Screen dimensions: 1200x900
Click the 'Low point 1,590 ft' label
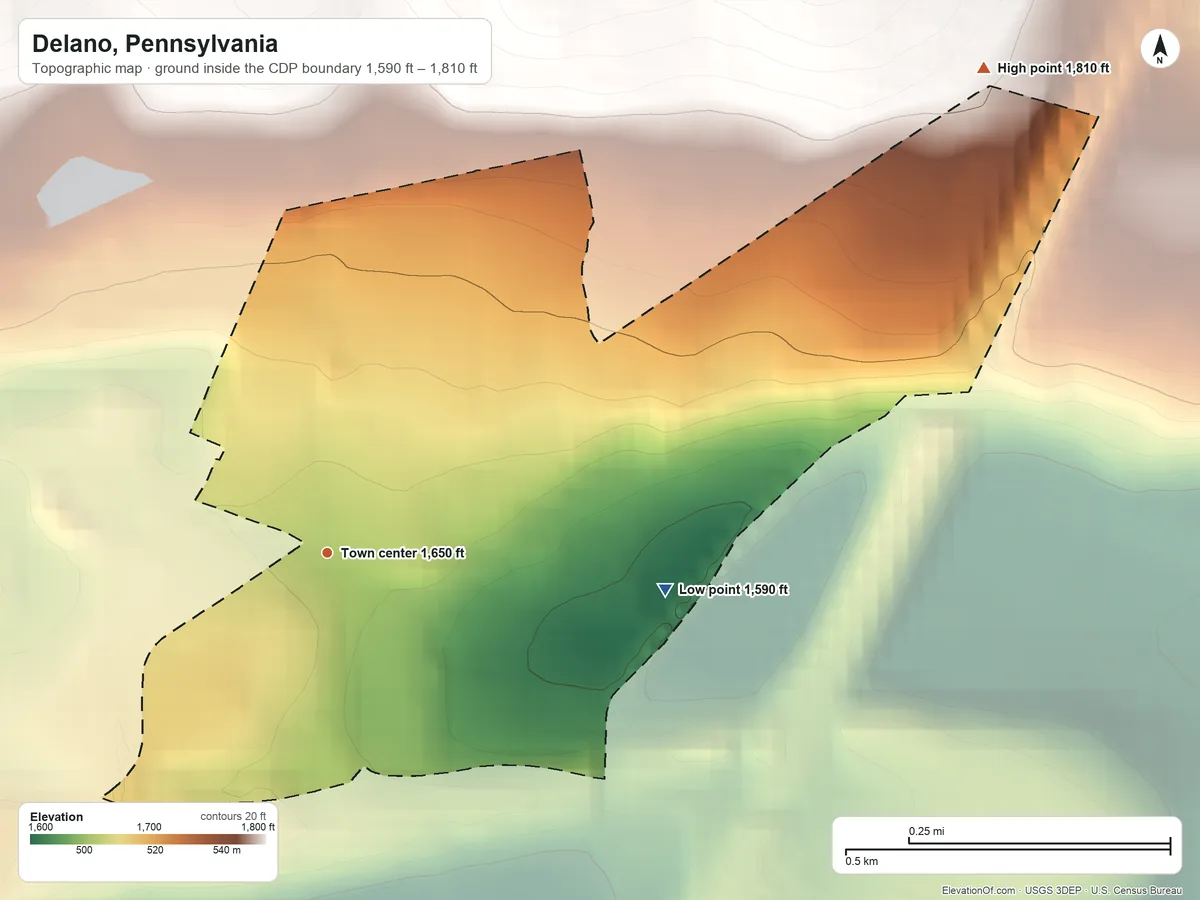[733, 590]
